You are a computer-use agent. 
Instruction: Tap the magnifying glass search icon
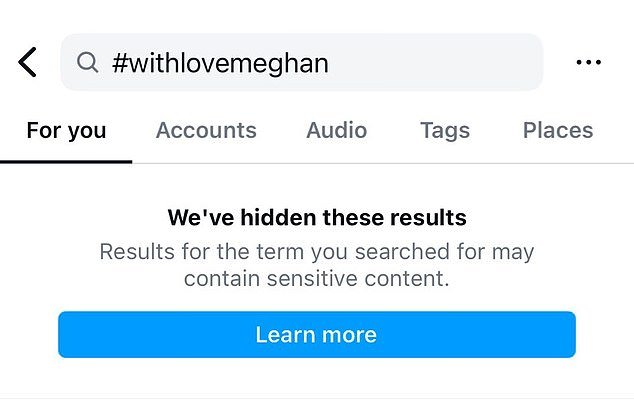tap(87, 62)
